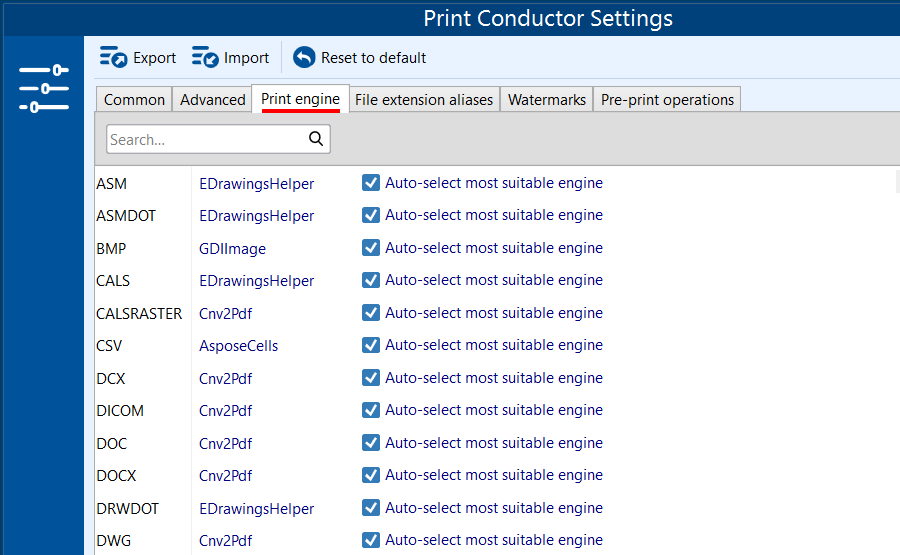Uncheck auto-select engine for ASM
900x555 pixels.
(x=371, y=183)
